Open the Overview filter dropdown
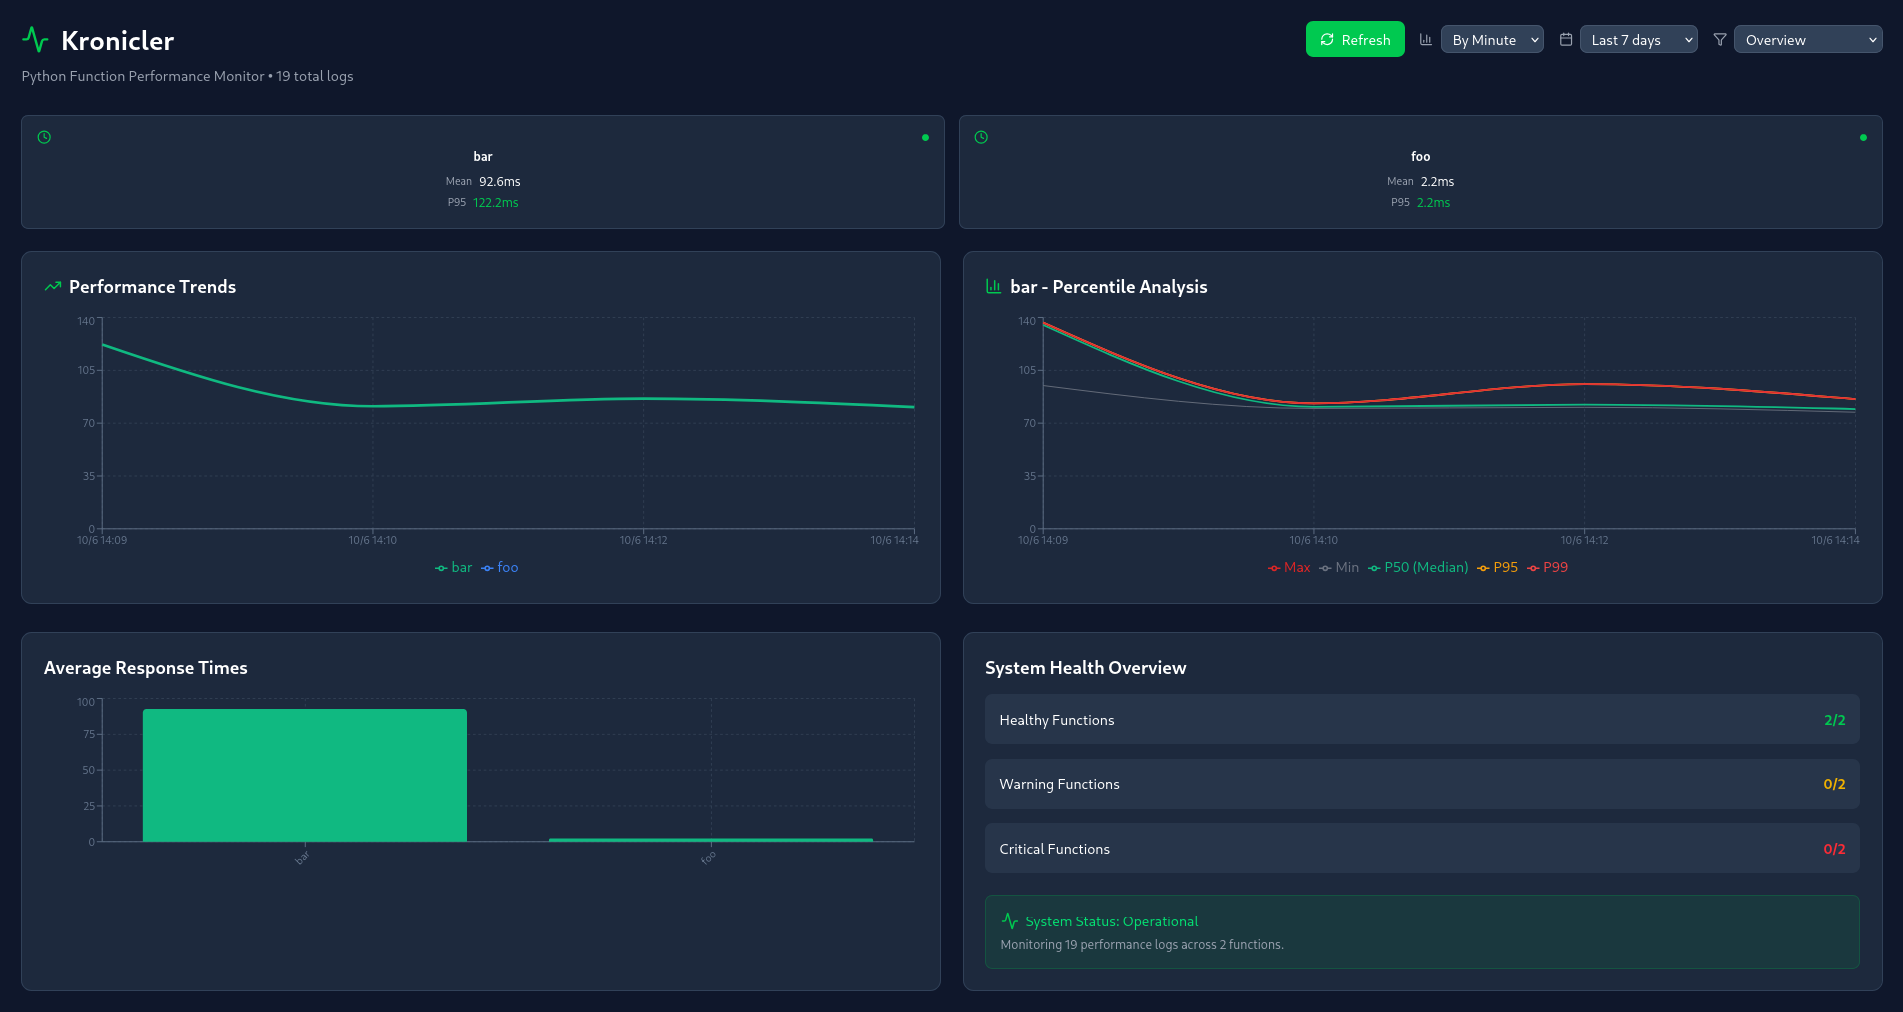Screen dimensions: 1903x1012 click(1808, 40)
